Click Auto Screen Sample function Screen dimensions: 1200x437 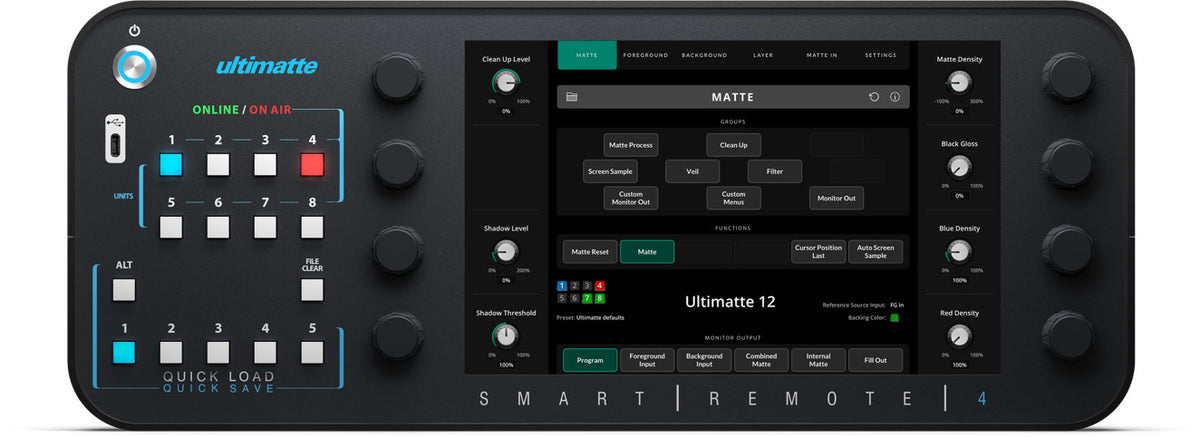[x=876, y=252]
